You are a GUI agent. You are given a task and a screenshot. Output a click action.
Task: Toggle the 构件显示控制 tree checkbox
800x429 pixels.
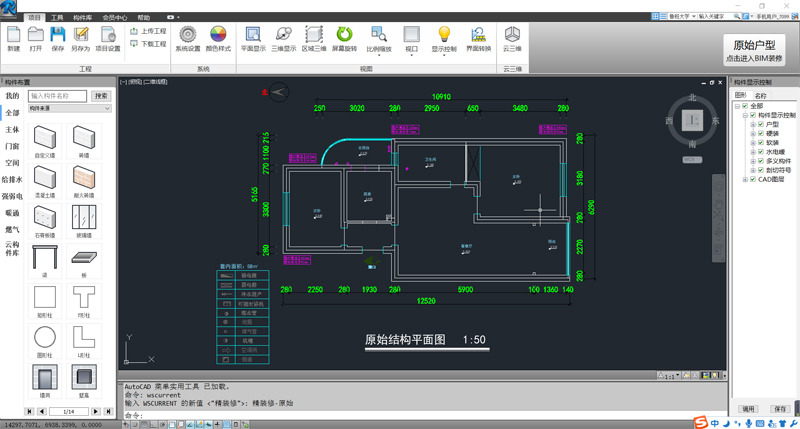click(x=753, y=115)
